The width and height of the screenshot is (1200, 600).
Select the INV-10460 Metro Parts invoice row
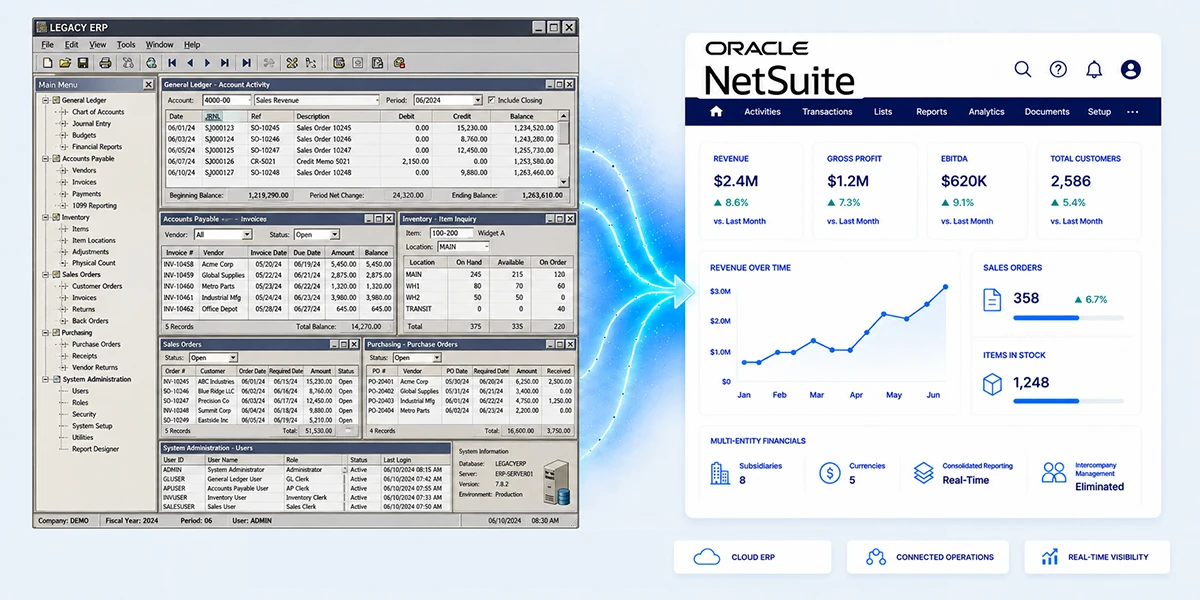point(277,286)
